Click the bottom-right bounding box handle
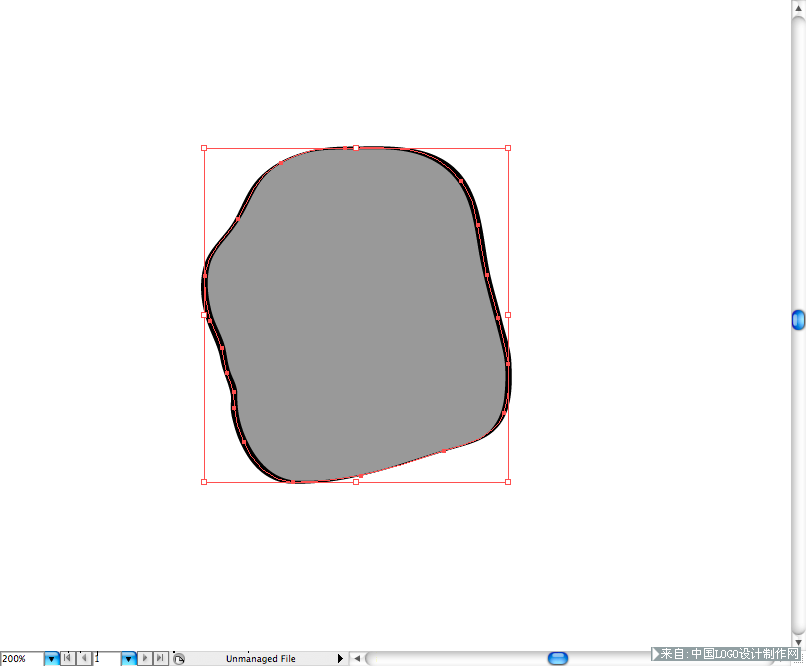 pos(508,482)
